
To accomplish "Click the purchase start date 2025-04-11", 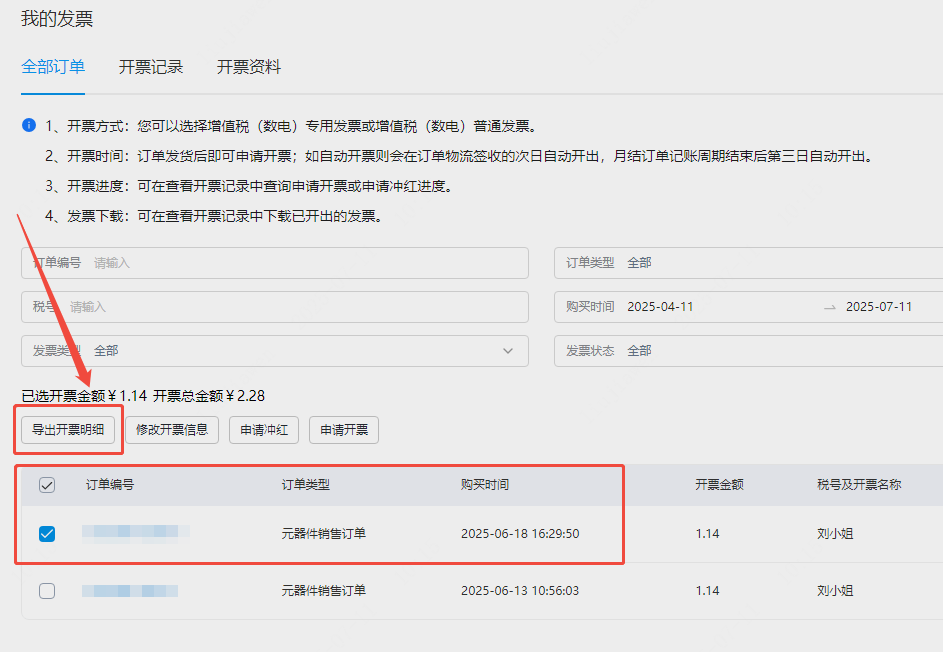I will click(x=660, y=307).
